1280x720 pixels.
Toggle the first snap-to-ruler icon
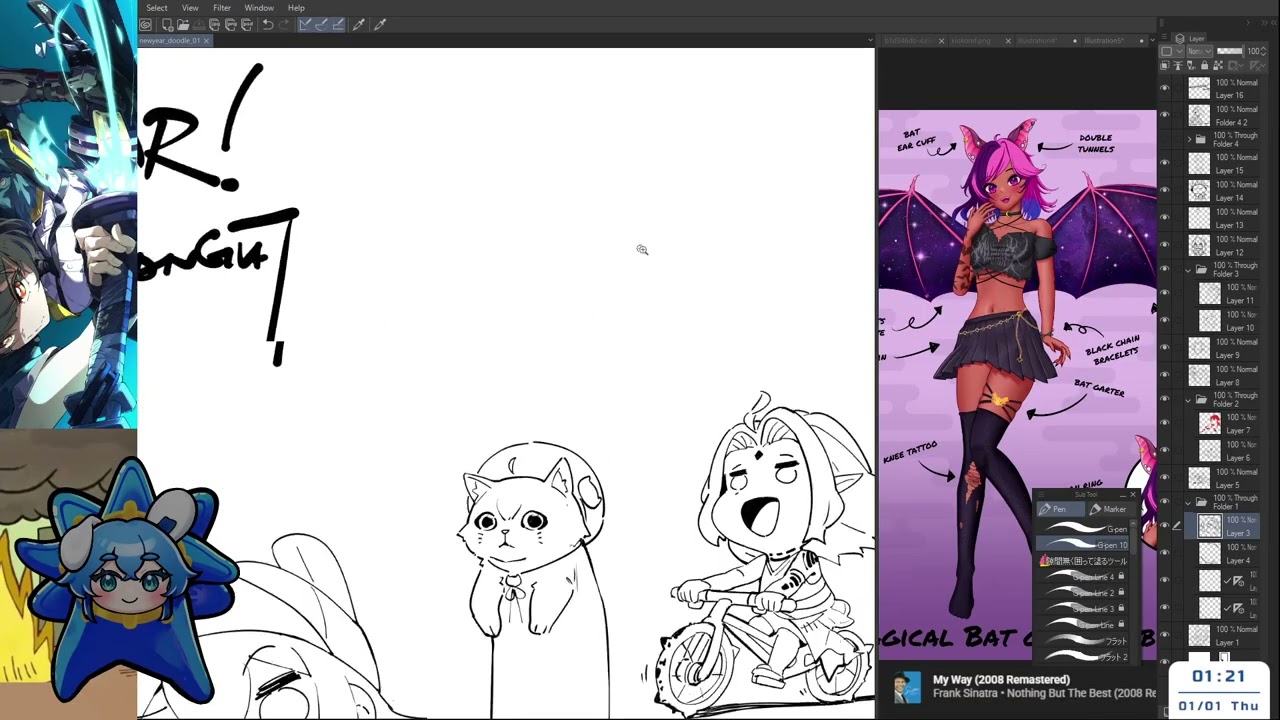tap(305, 24)
